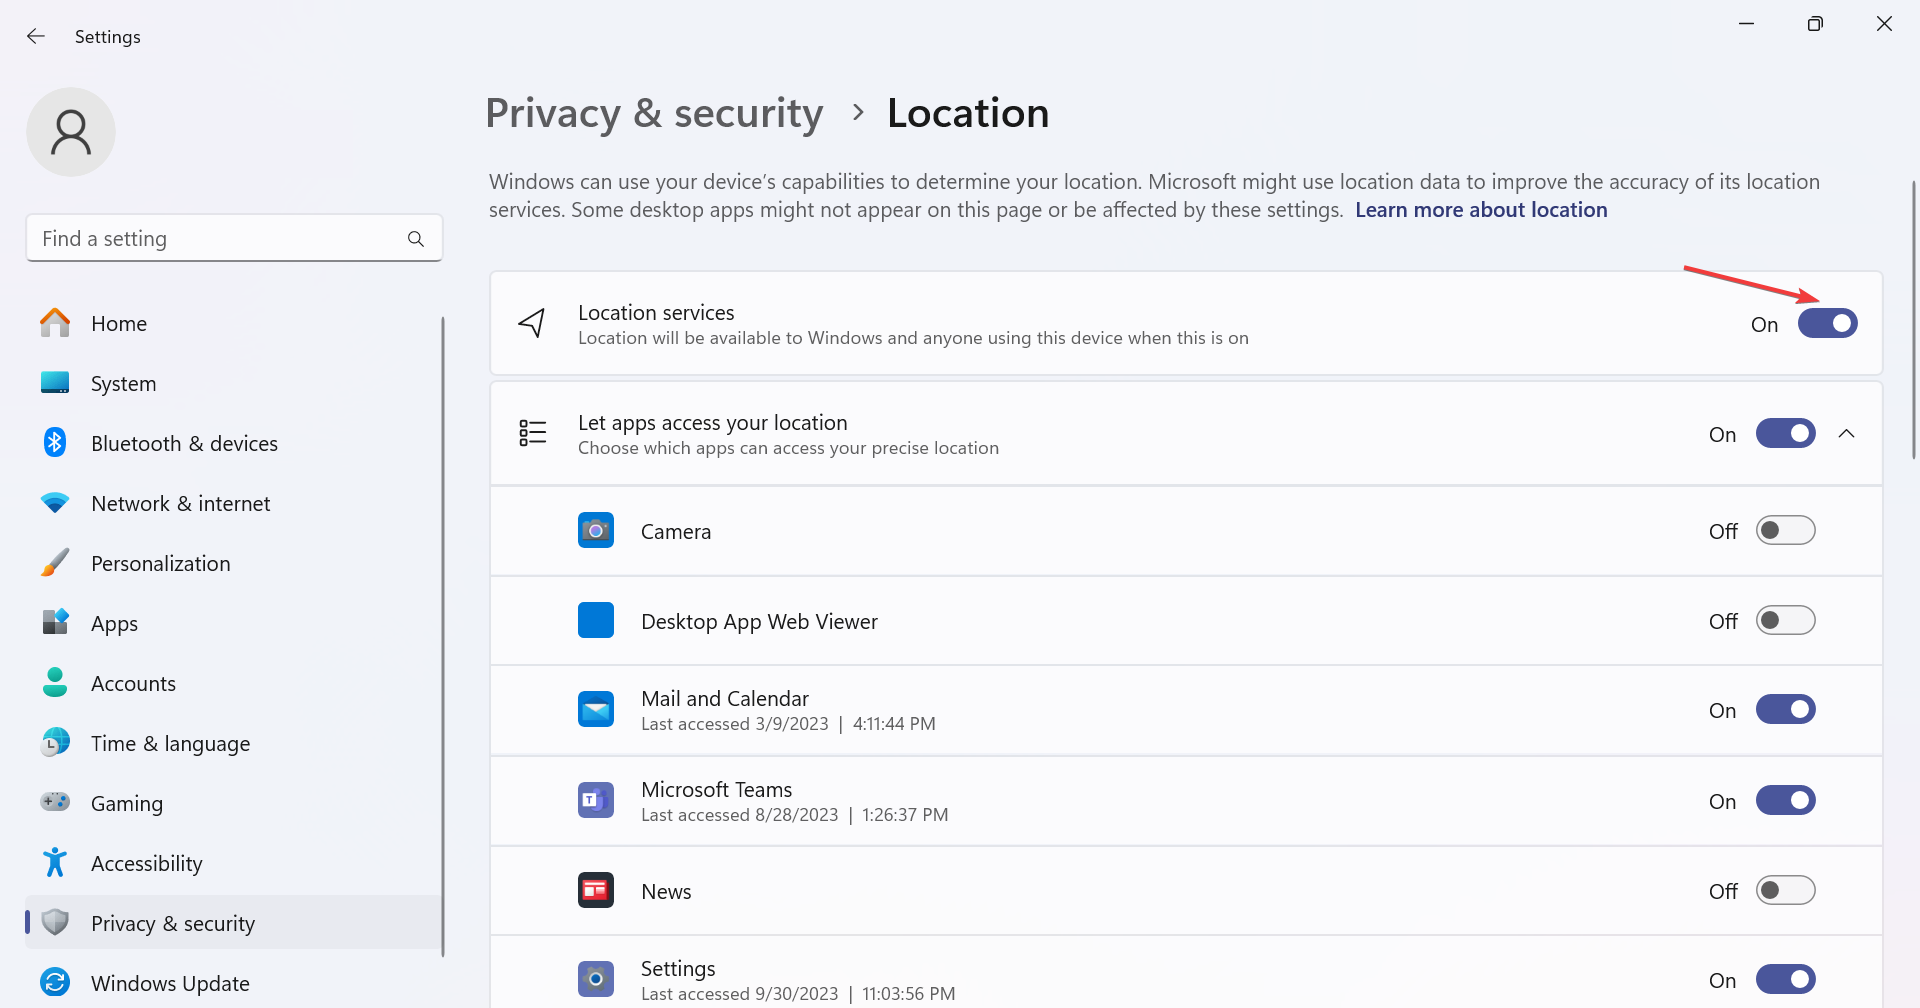1920x1008 pixels.
Task: Navigate to Privacy & security breadcrumb
Action: [x=654, y=113]
